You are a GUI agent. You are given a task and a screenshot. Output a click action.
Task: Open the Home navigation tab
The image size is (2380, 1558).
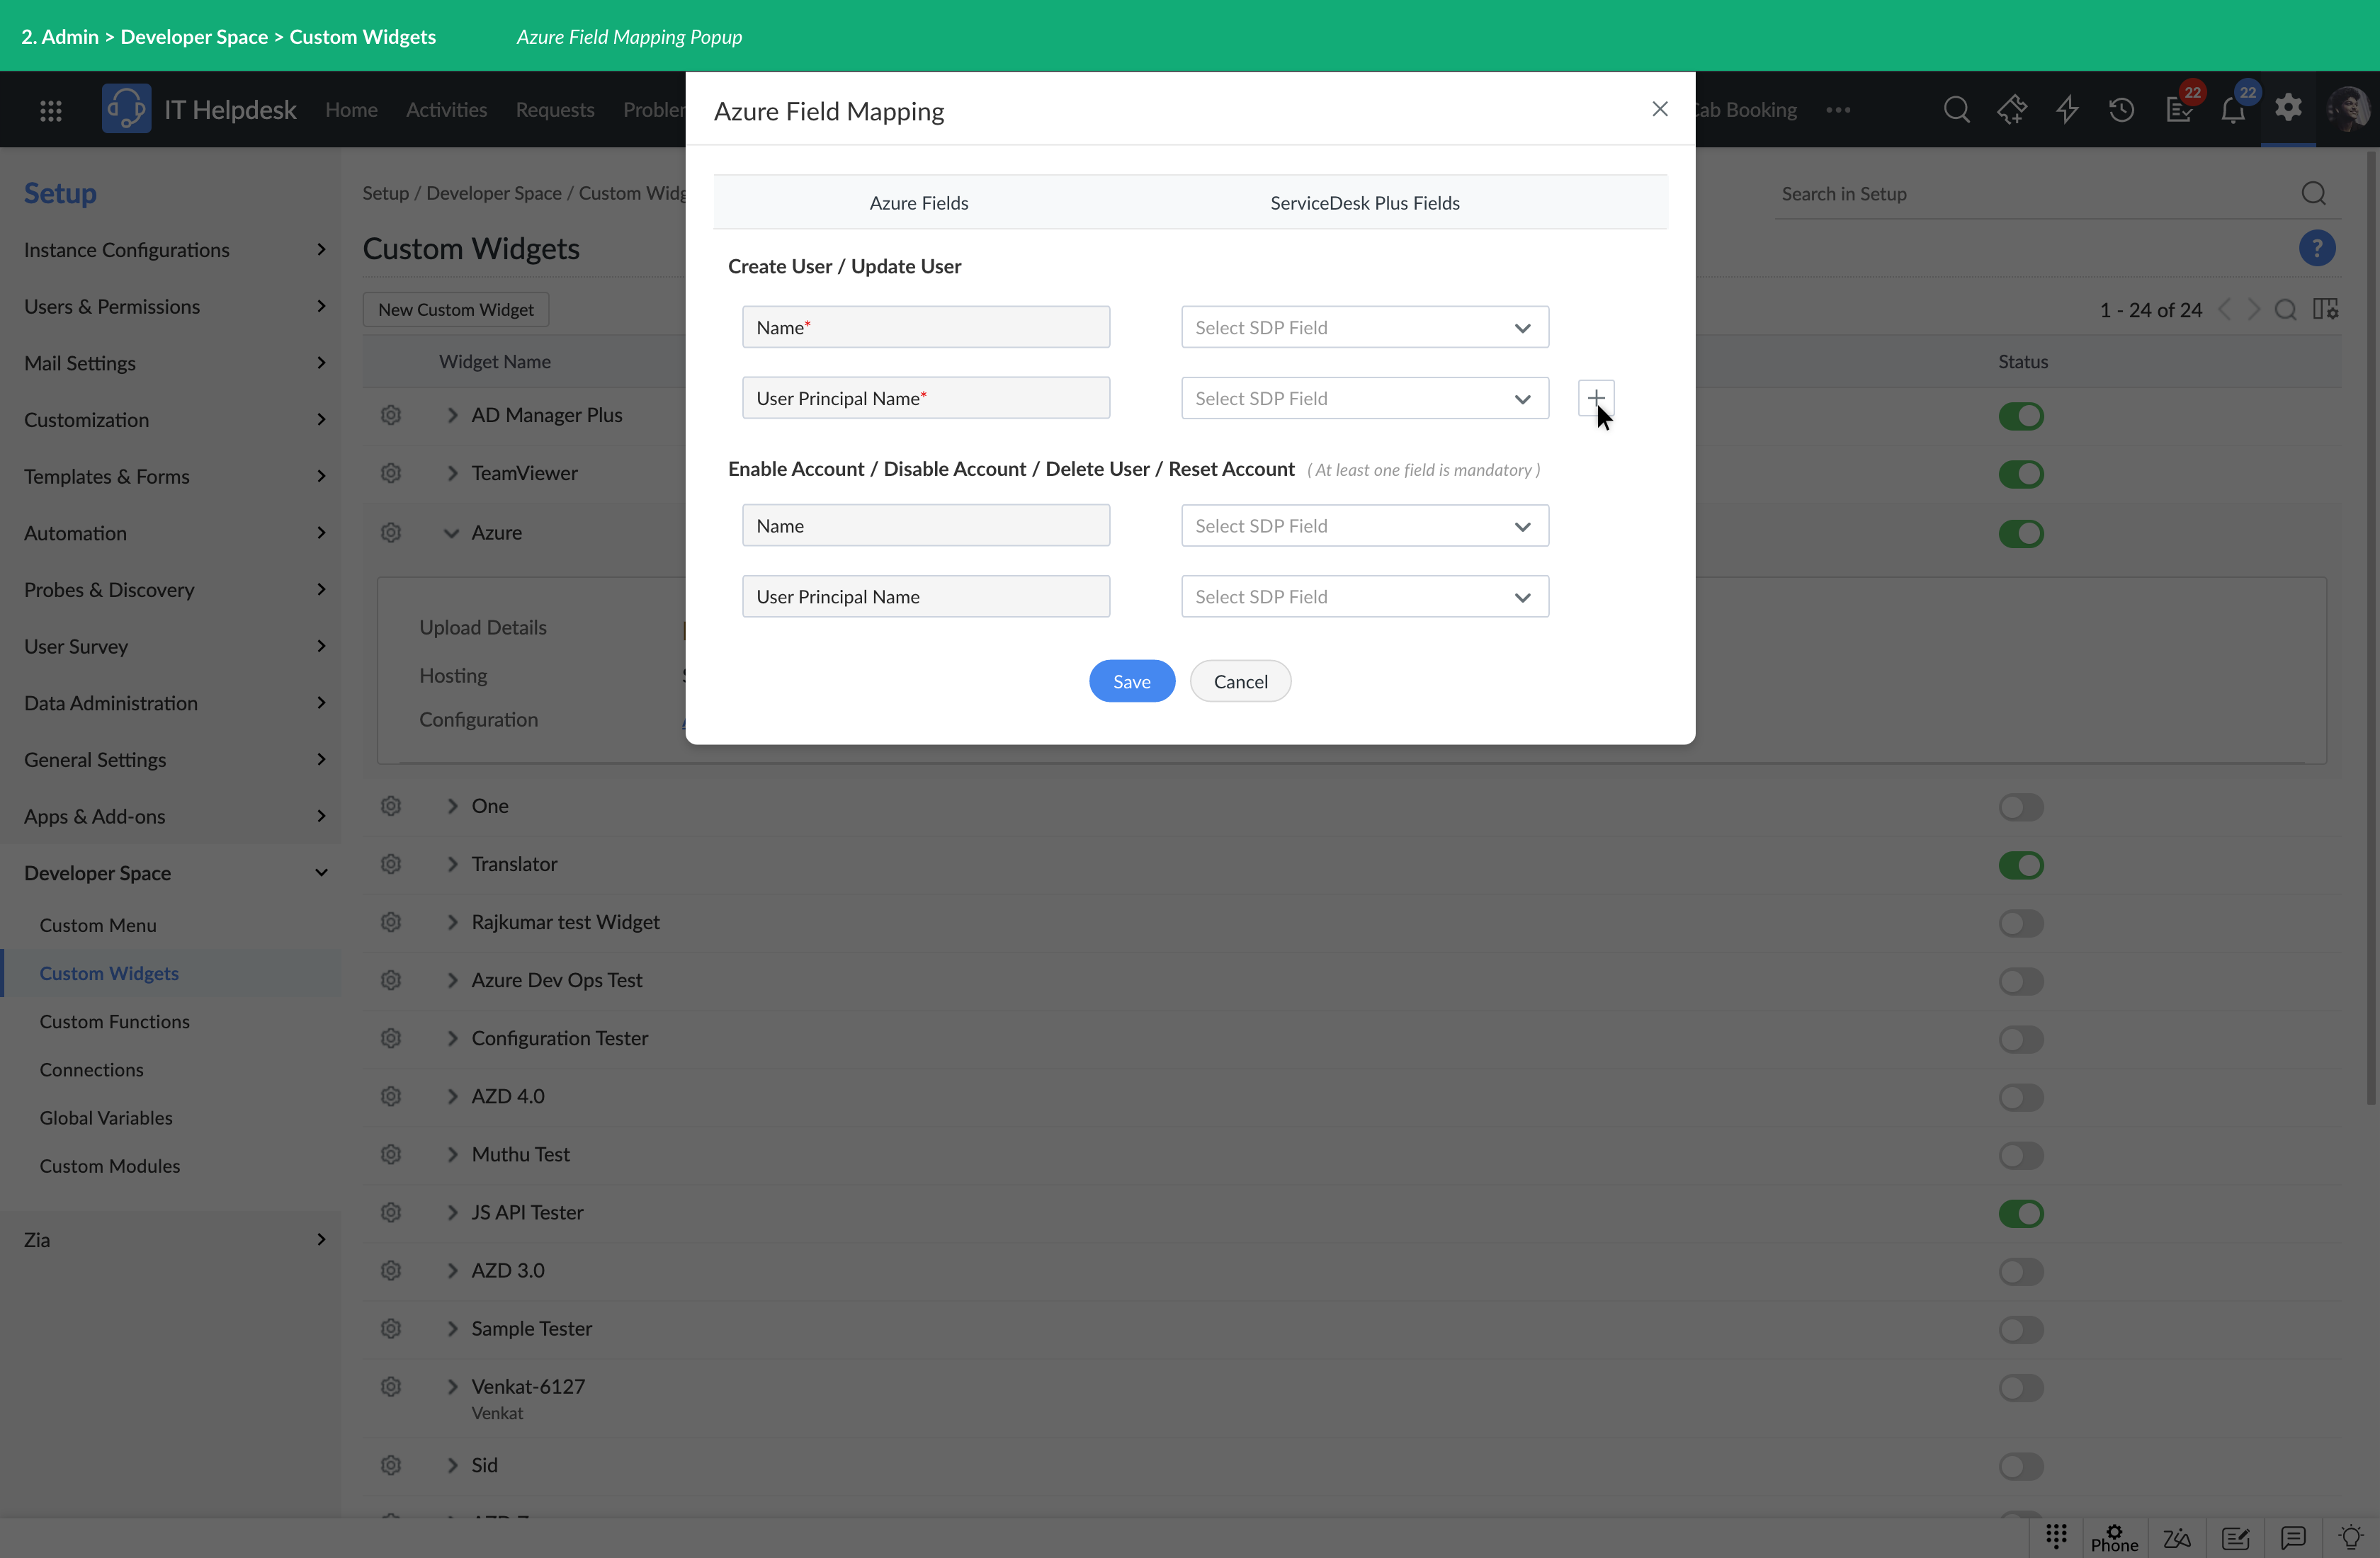coord(351,109)
